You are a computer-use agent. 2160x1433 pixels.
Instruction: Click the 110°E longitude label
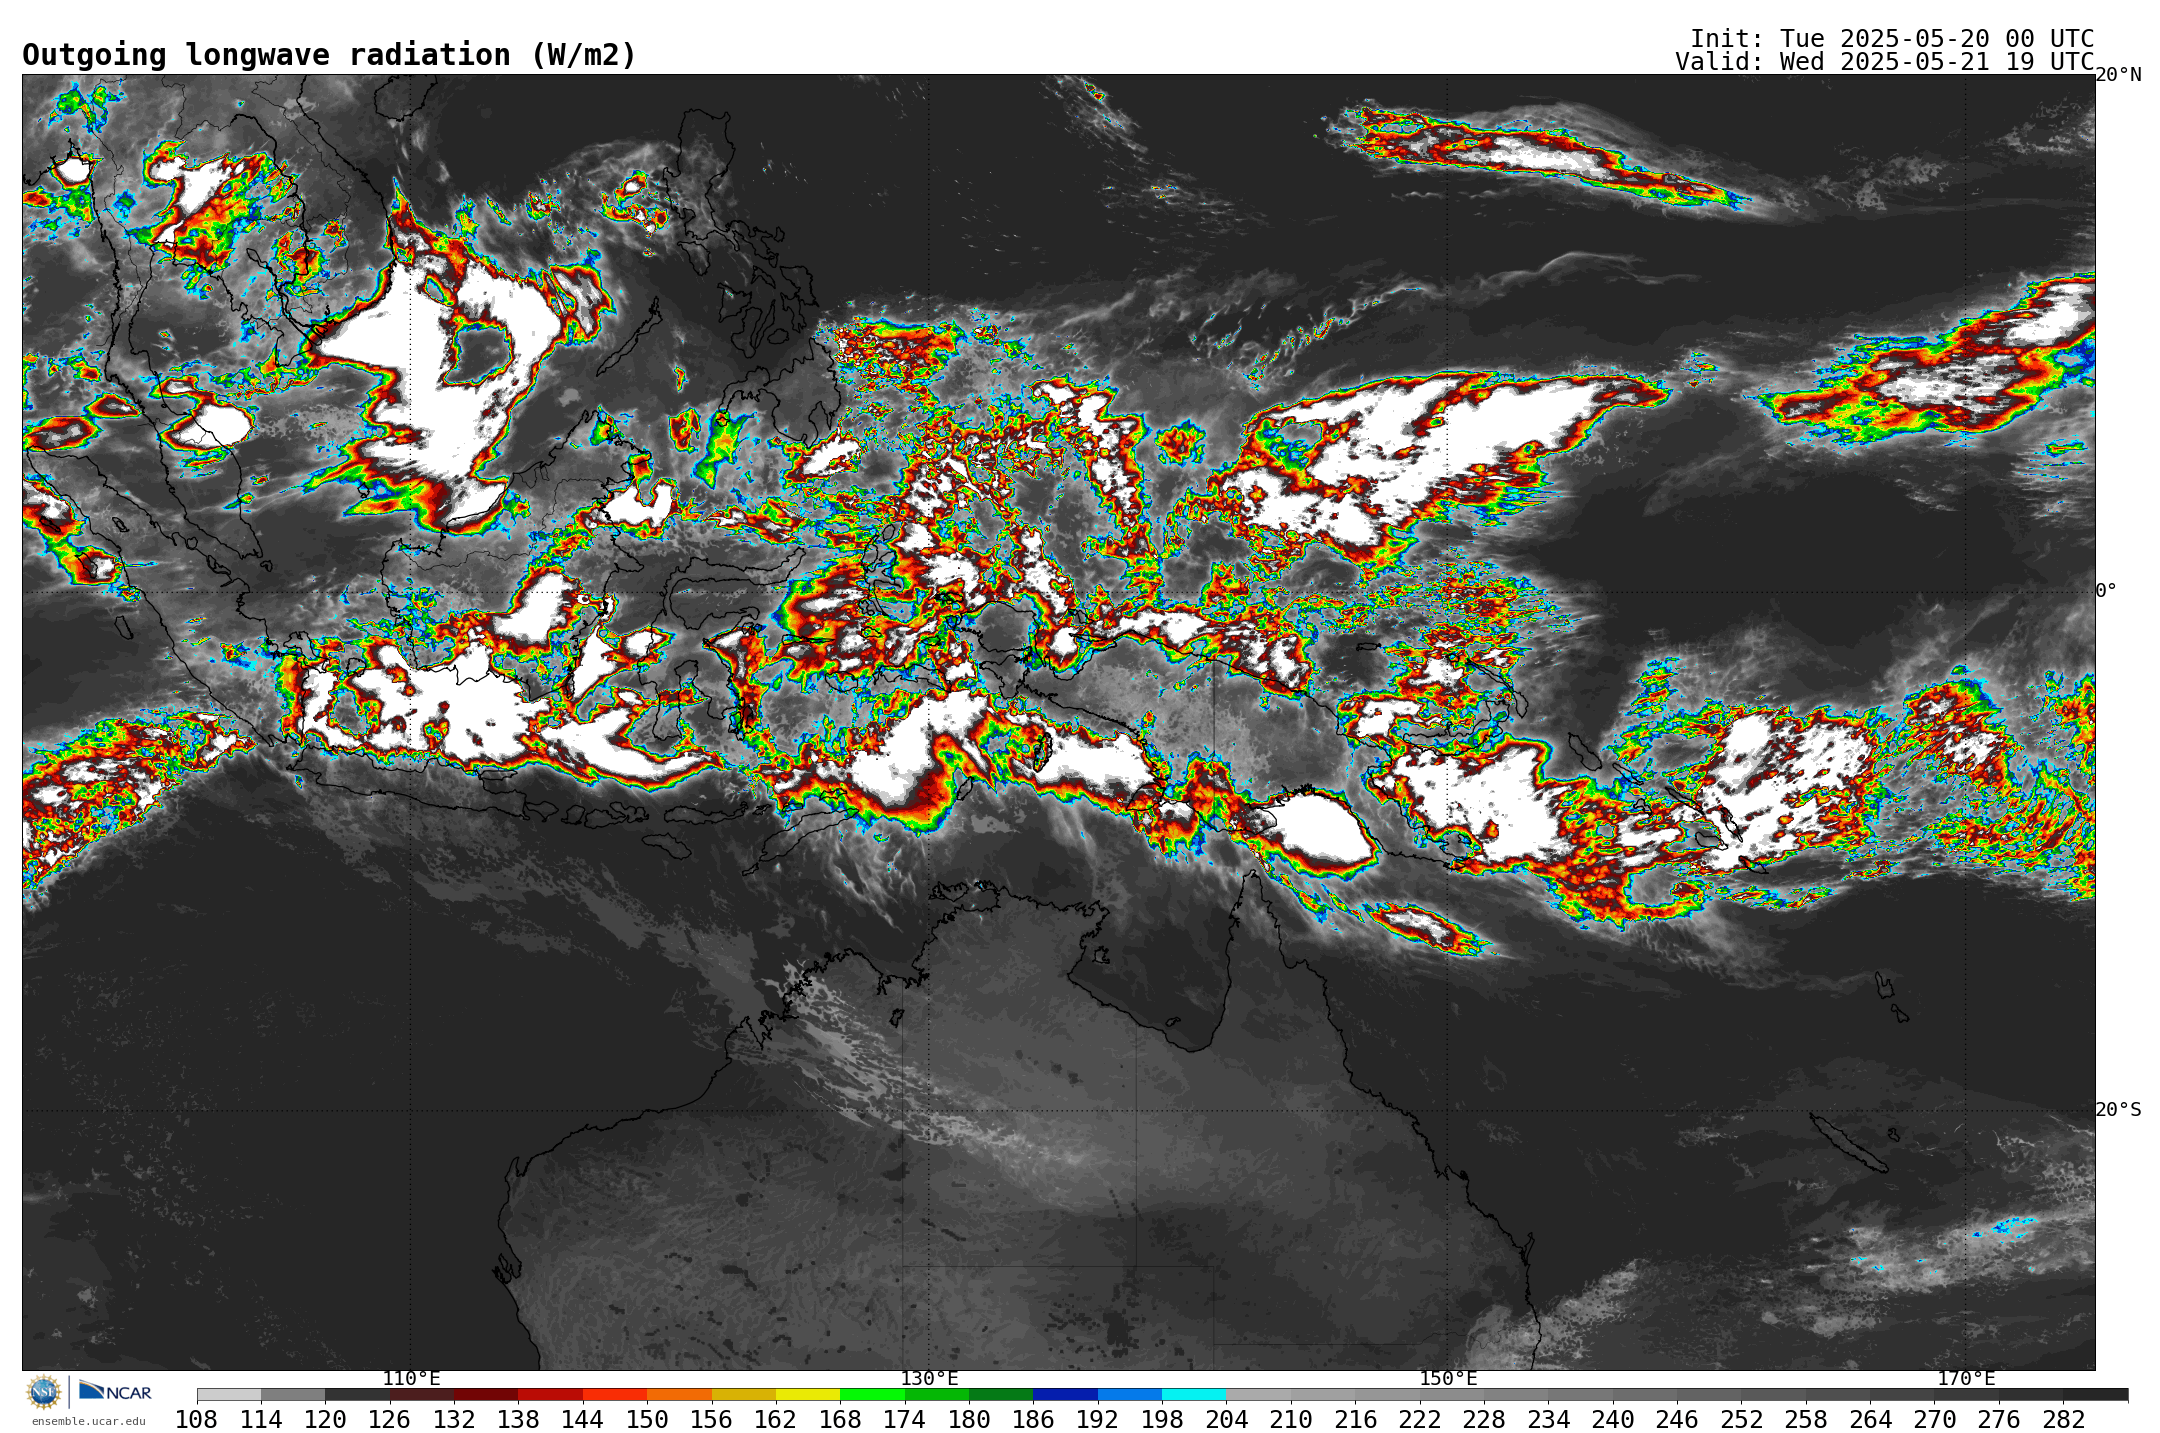click(x=411, y=1379)
